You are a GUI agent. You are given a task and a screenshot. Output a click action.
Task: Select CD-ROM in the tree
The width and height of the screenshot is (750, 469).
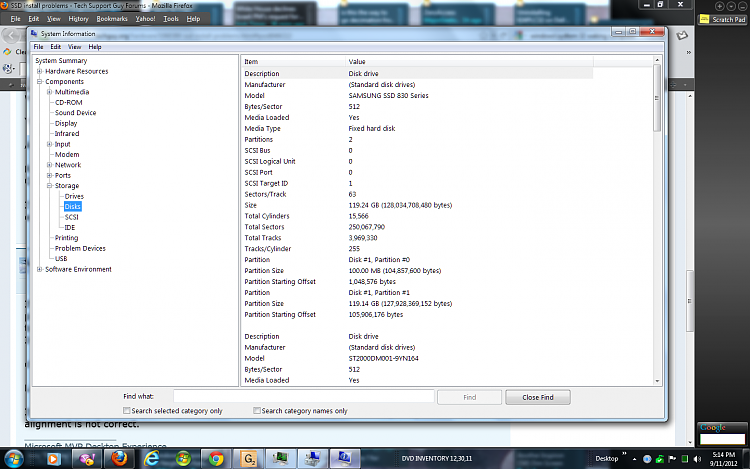tap(68, 102)
